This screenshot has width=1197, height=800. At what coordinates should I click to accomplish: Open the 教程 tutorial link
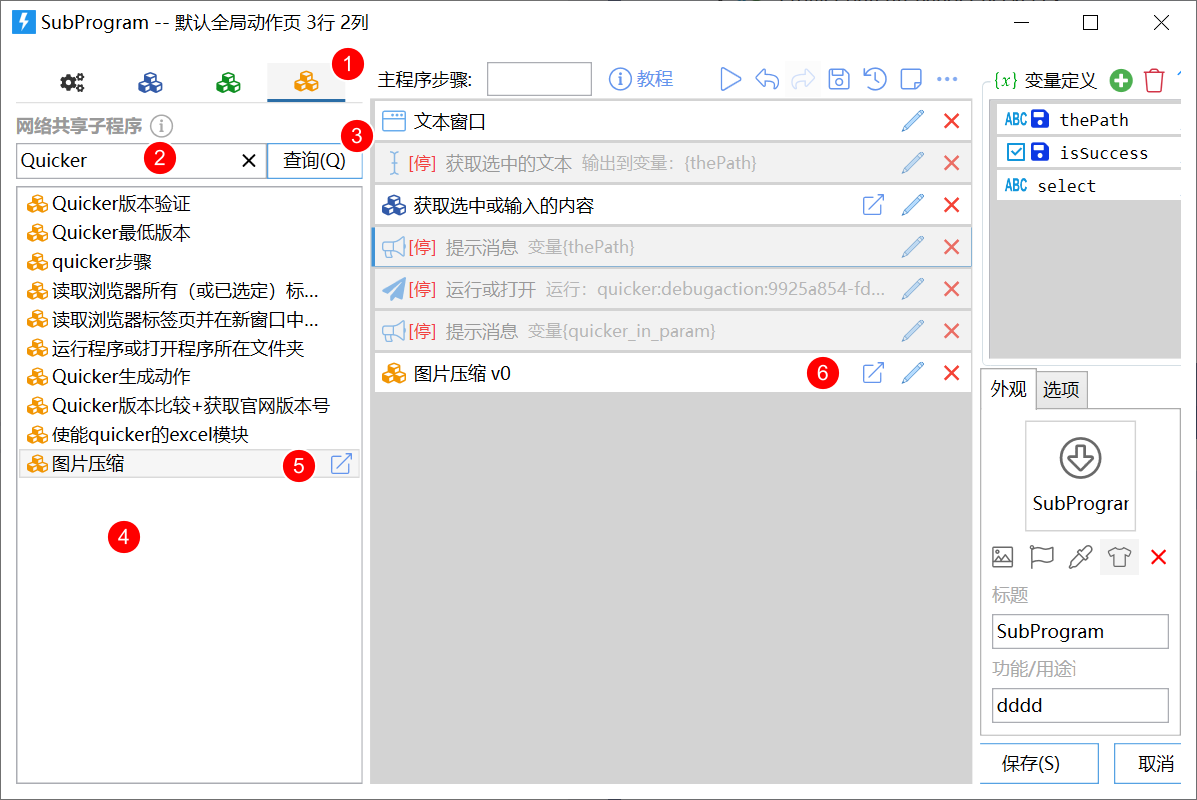pyautogui.click(x=641, y=79)
